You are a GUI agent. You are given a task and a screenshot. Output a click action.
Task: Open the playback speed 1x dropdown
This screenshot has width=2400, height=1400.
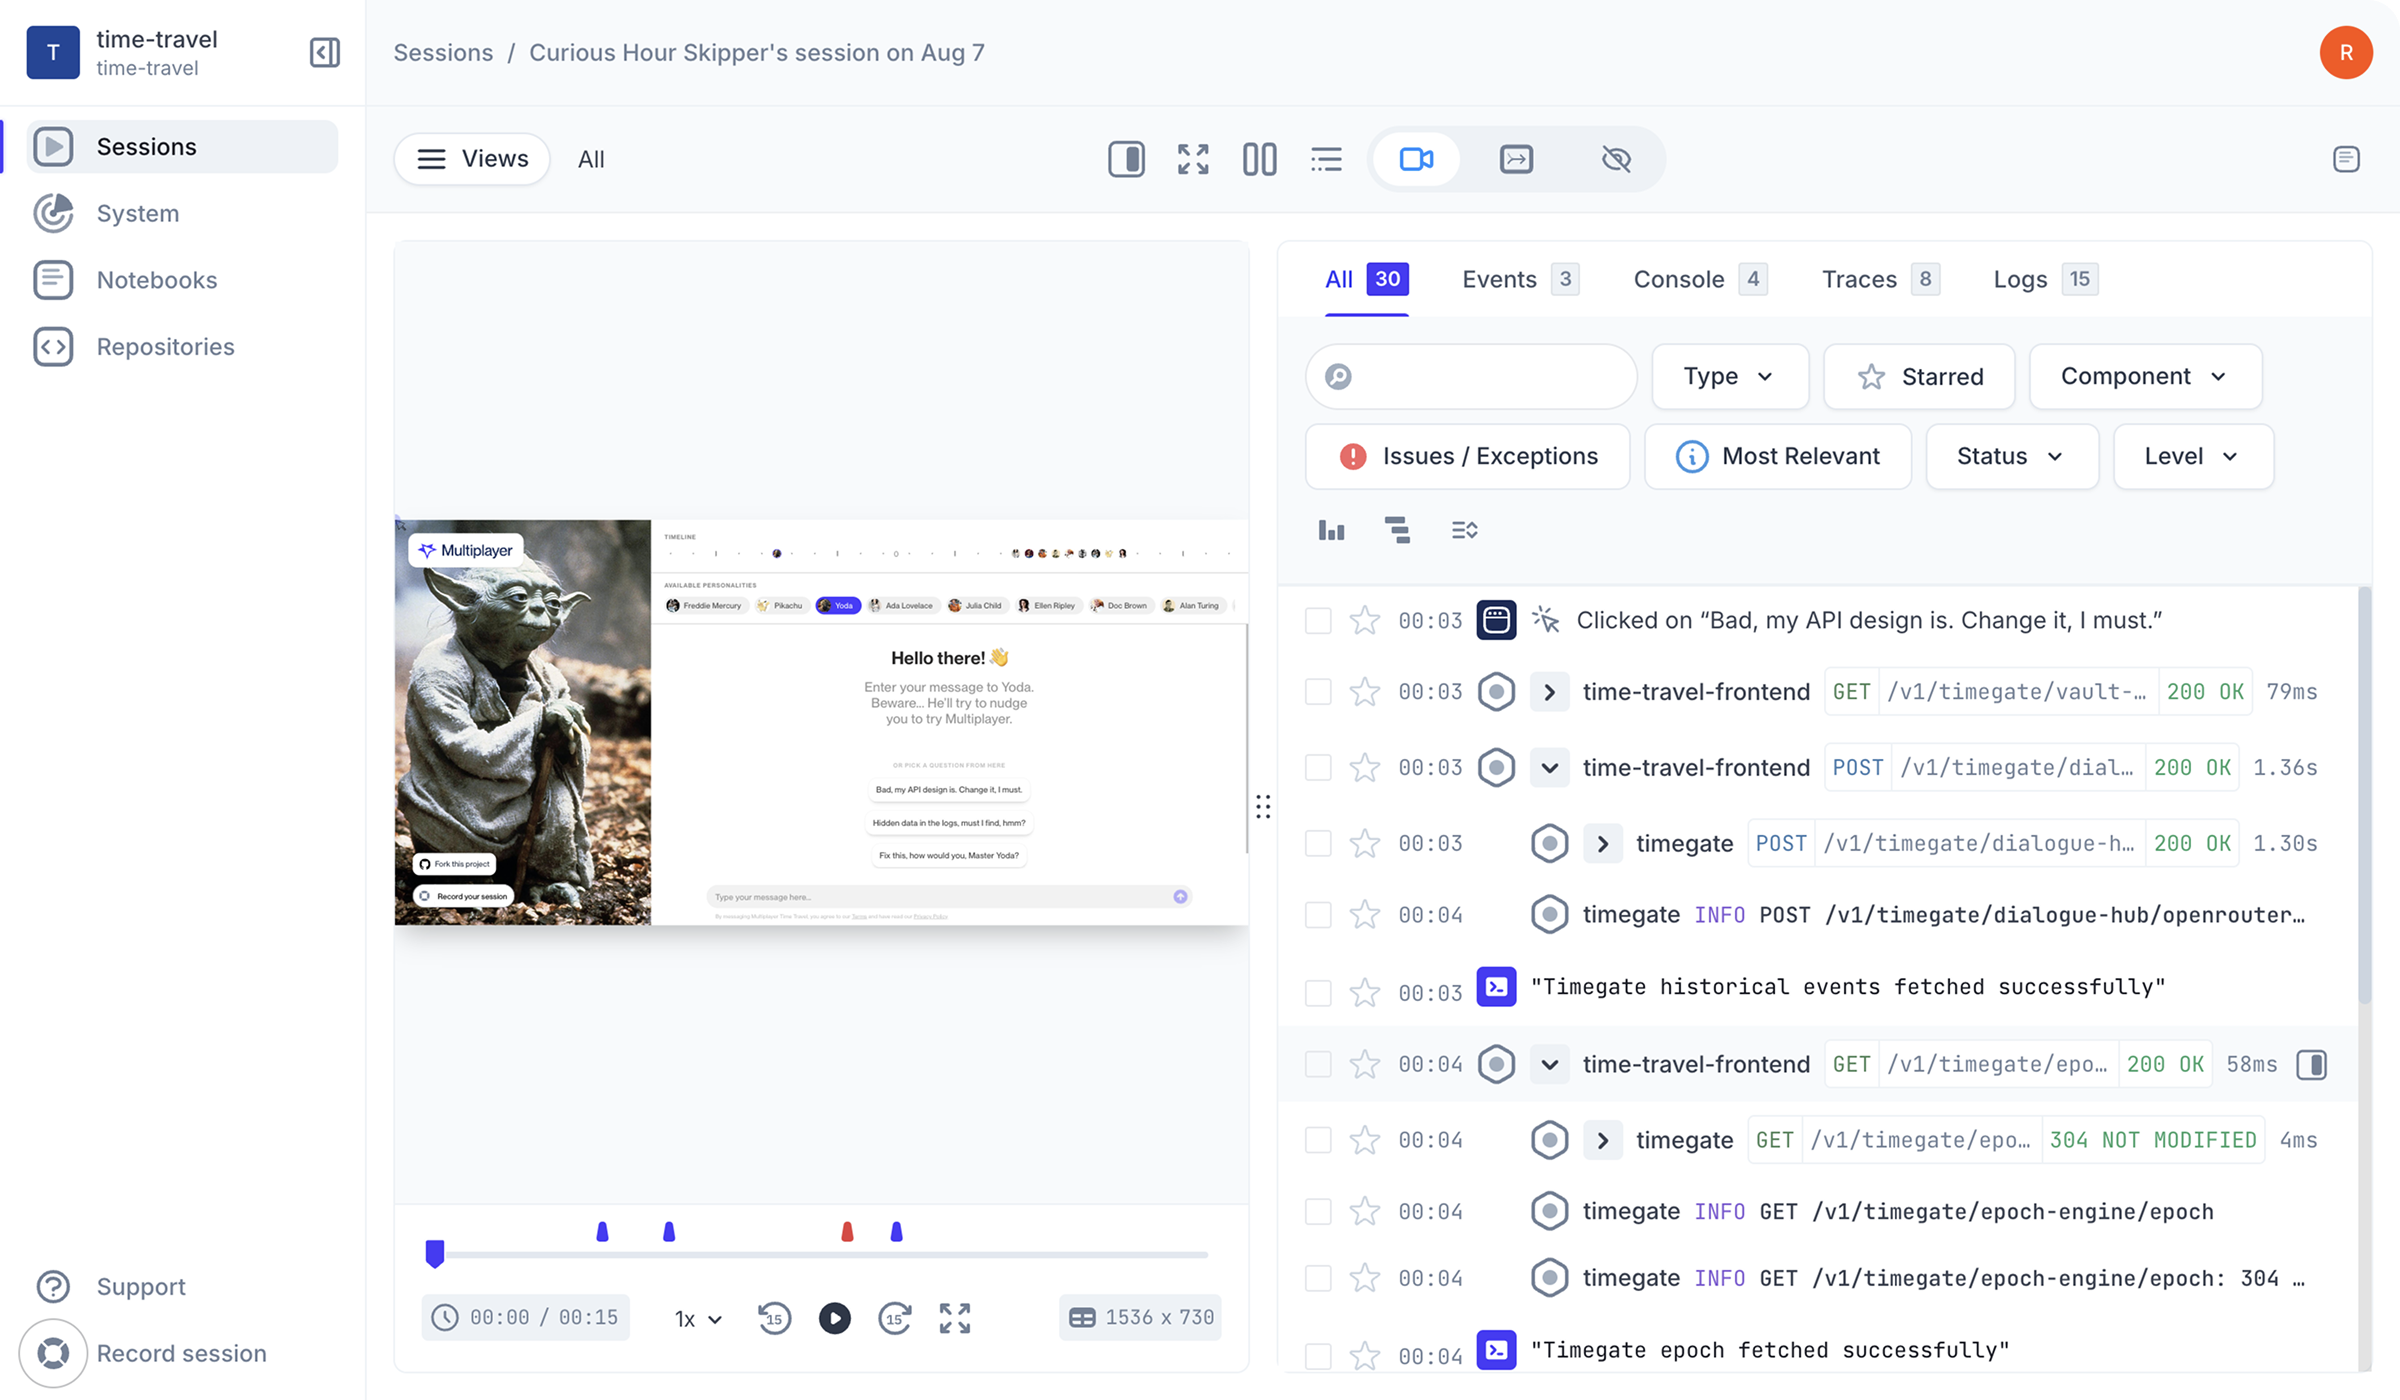[698, 1319]
